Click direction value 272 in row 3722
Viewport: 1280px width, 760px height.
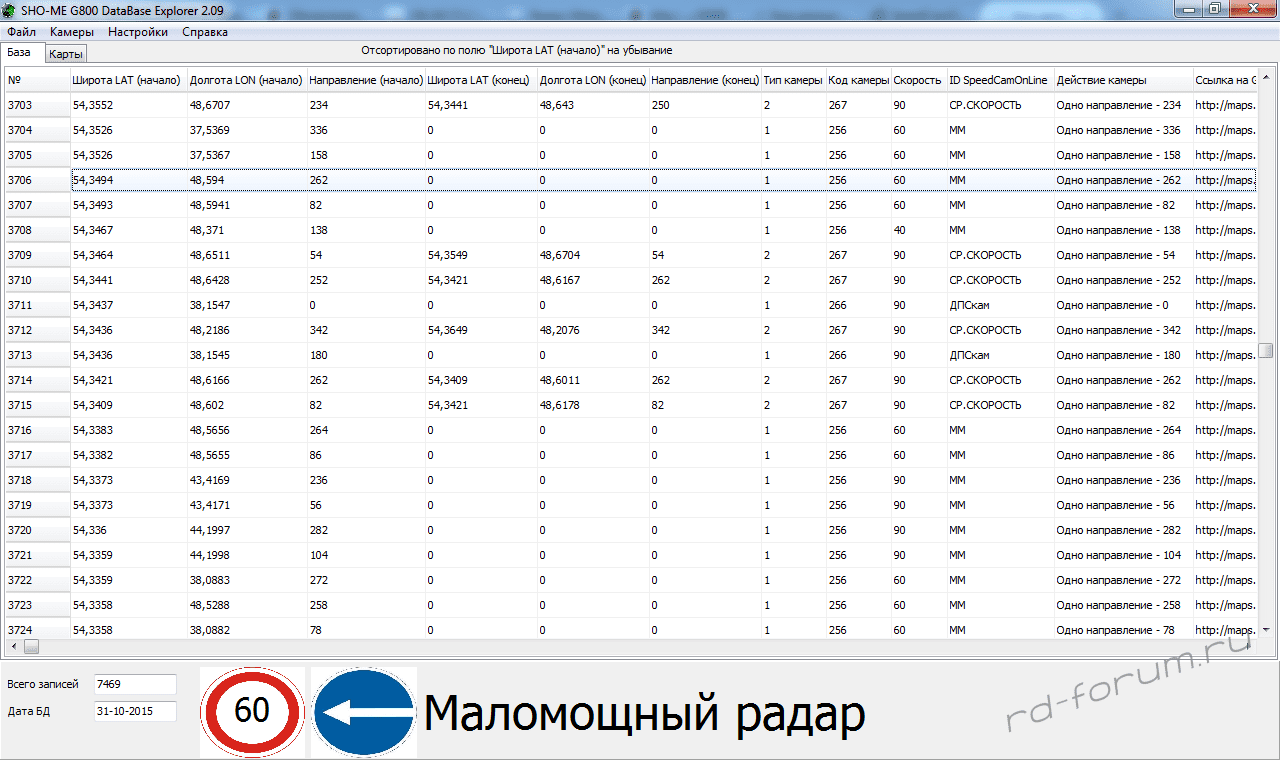point(366,580)
